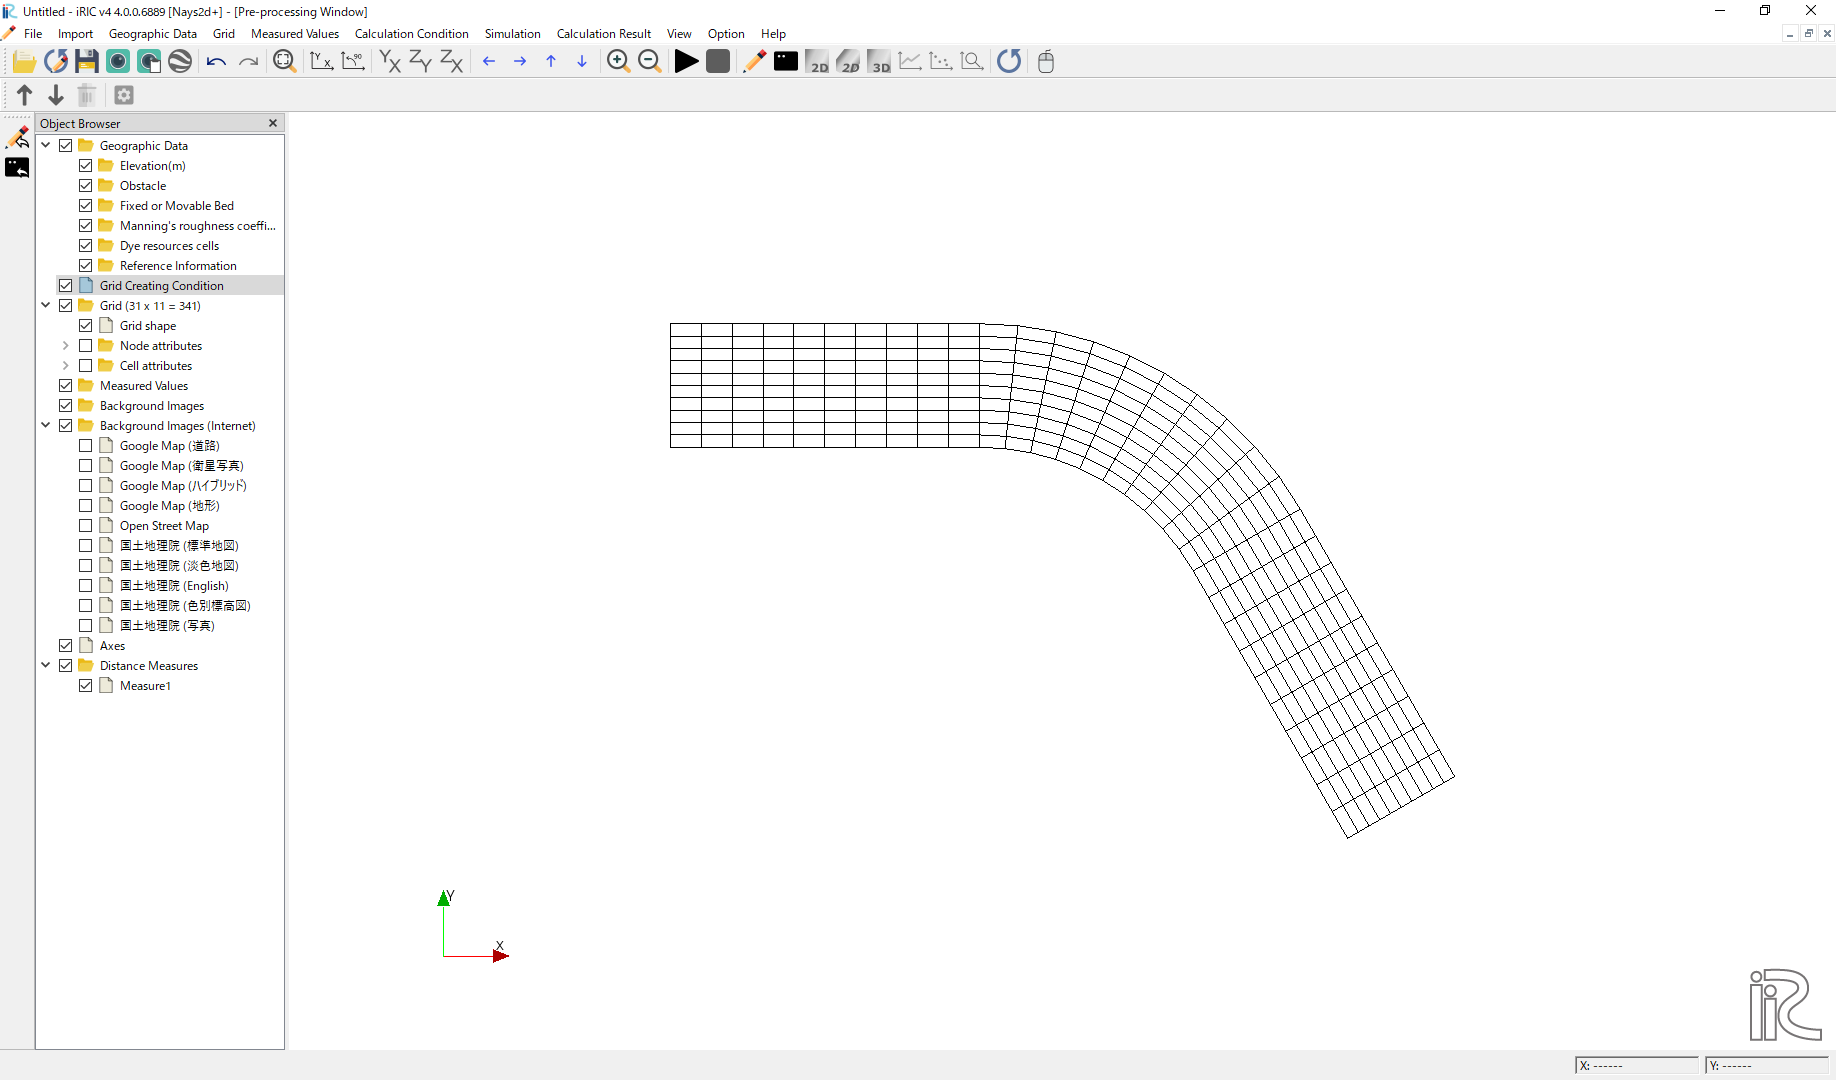Screen dimensions: 1836x1080
Task: Move selected item up with arrow
Action: point(25,95)
